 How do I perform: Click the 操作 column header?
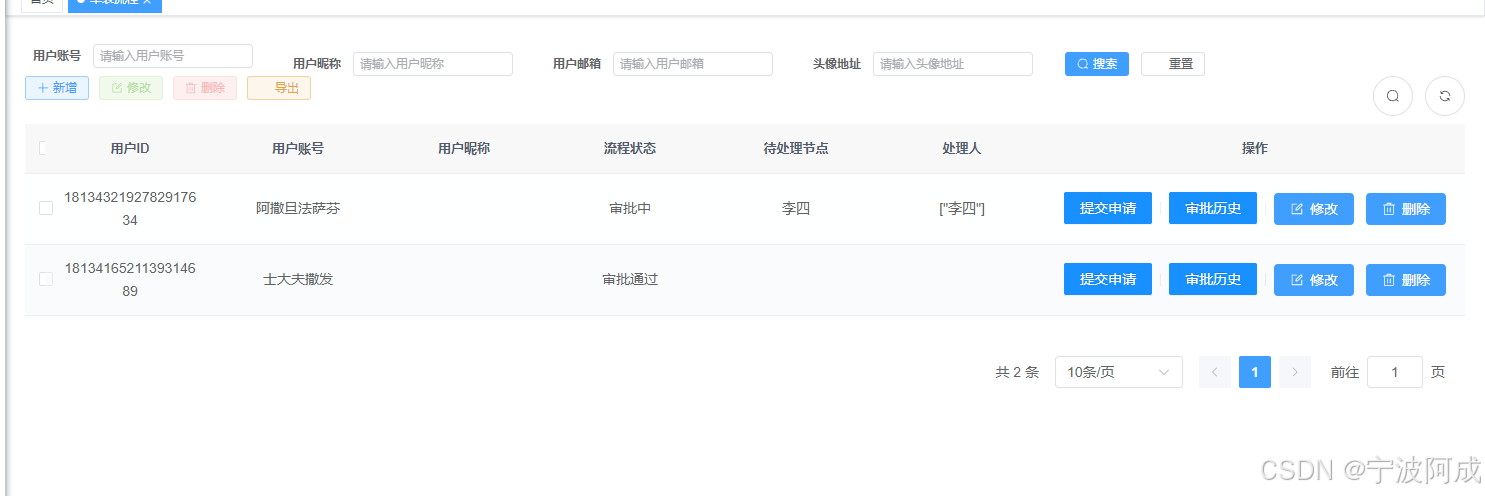pyautogui.click(x=1255, y=148)
